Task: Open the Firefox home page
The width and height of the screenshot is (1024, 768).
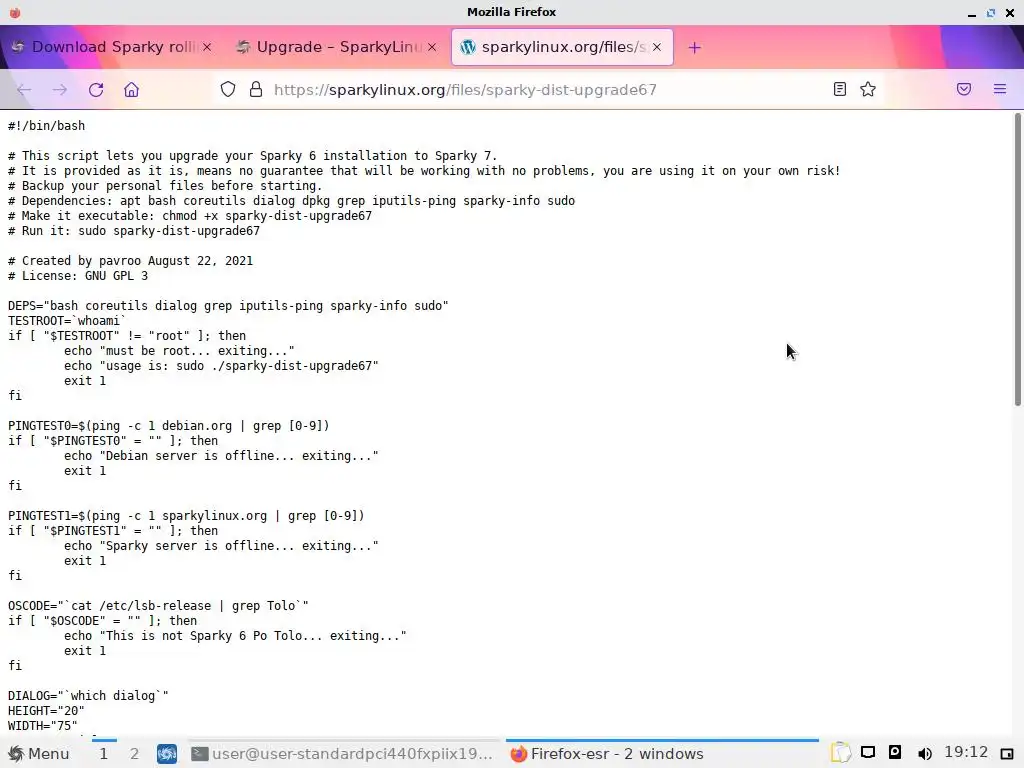Action: [x=131, y=90]
